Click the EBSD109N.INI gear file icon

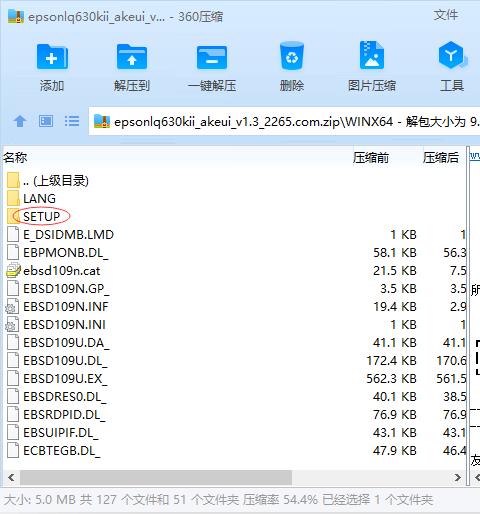point(13,324)
